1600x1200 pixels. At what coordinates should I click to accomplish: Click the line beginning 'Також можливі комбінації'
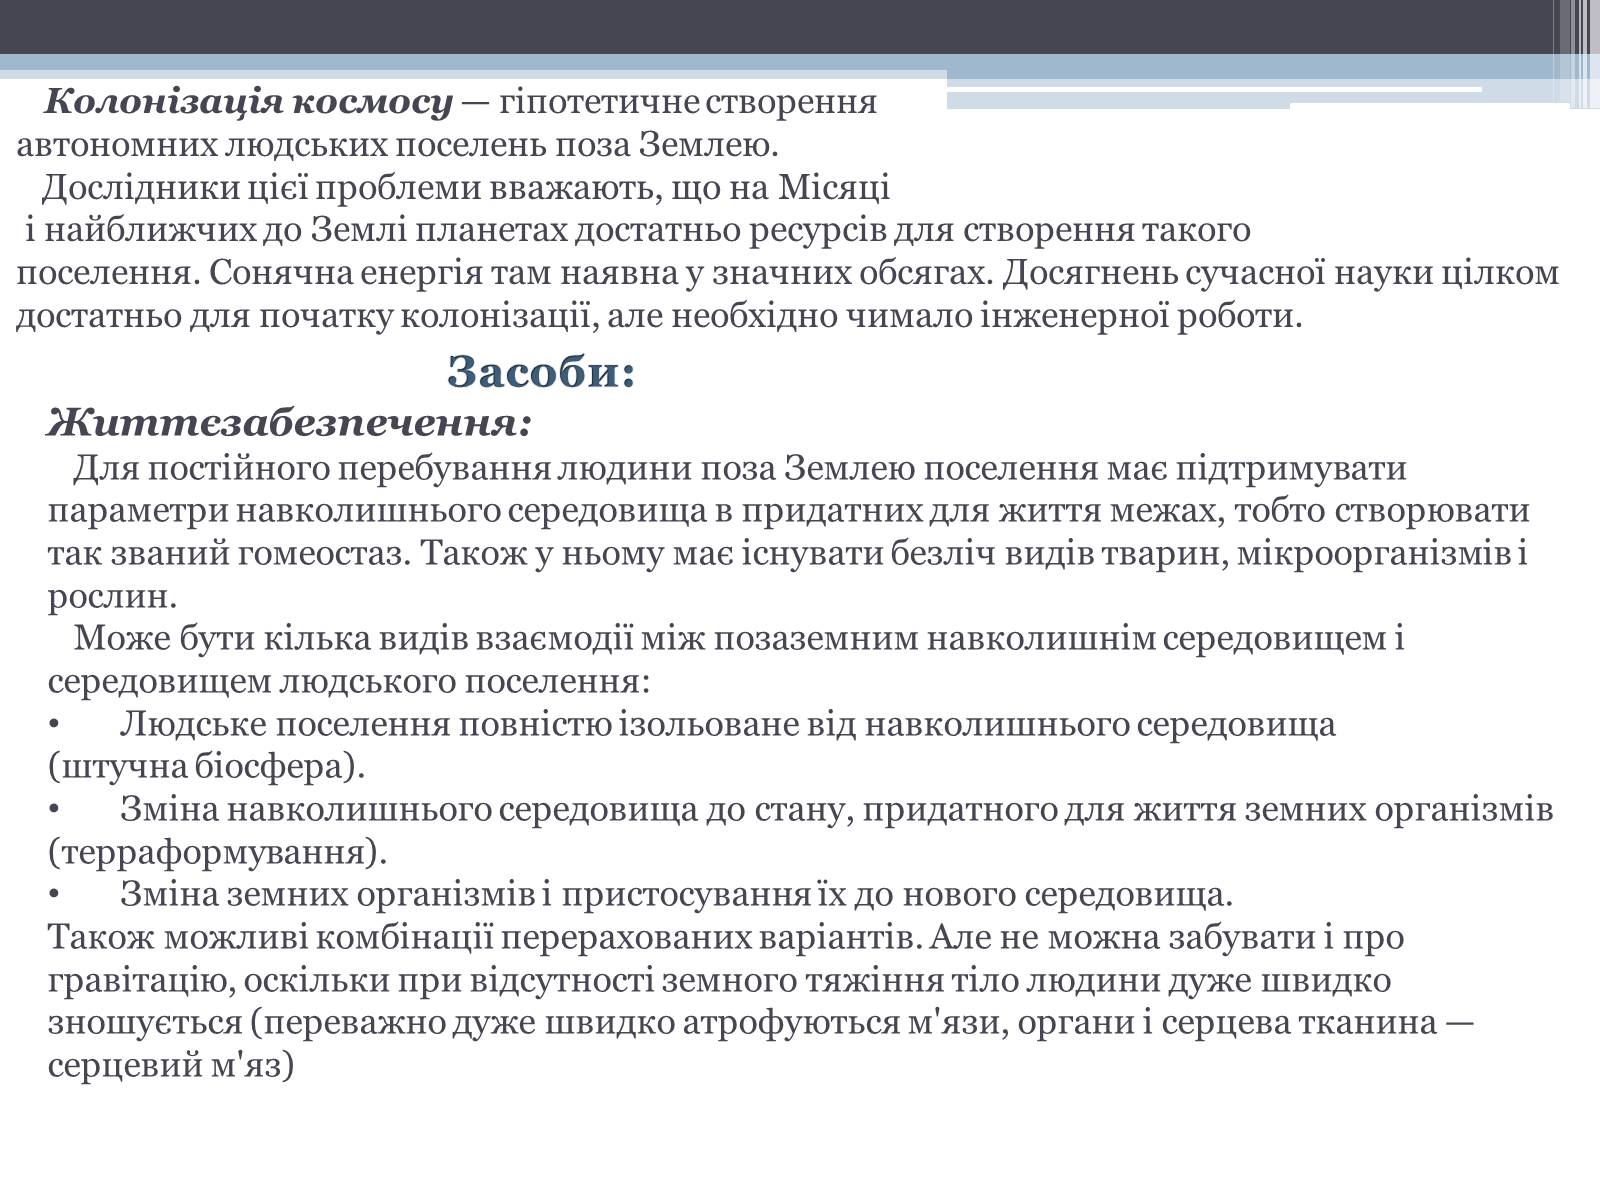click(x=726, y=938)
